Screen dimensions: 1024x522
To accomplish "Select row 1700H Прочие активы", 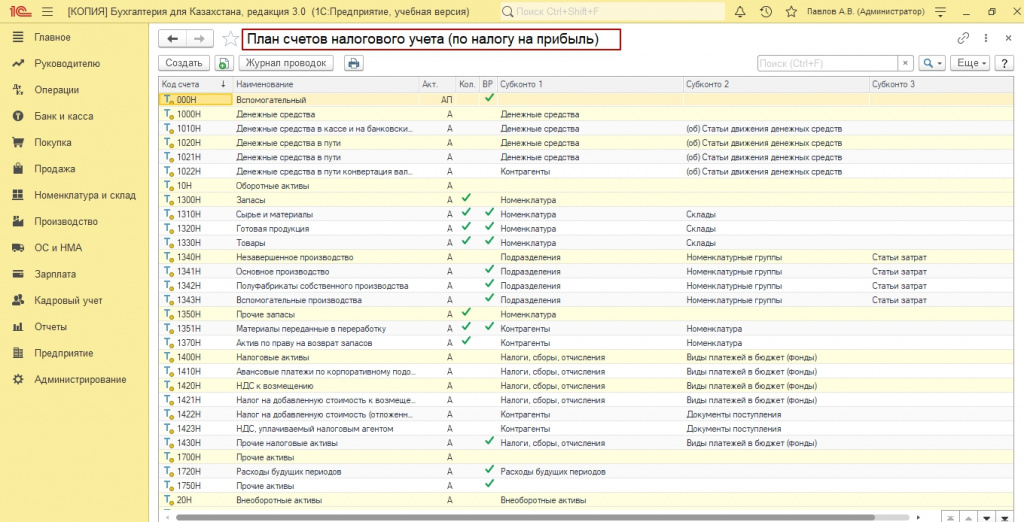I will click(586, 457).
